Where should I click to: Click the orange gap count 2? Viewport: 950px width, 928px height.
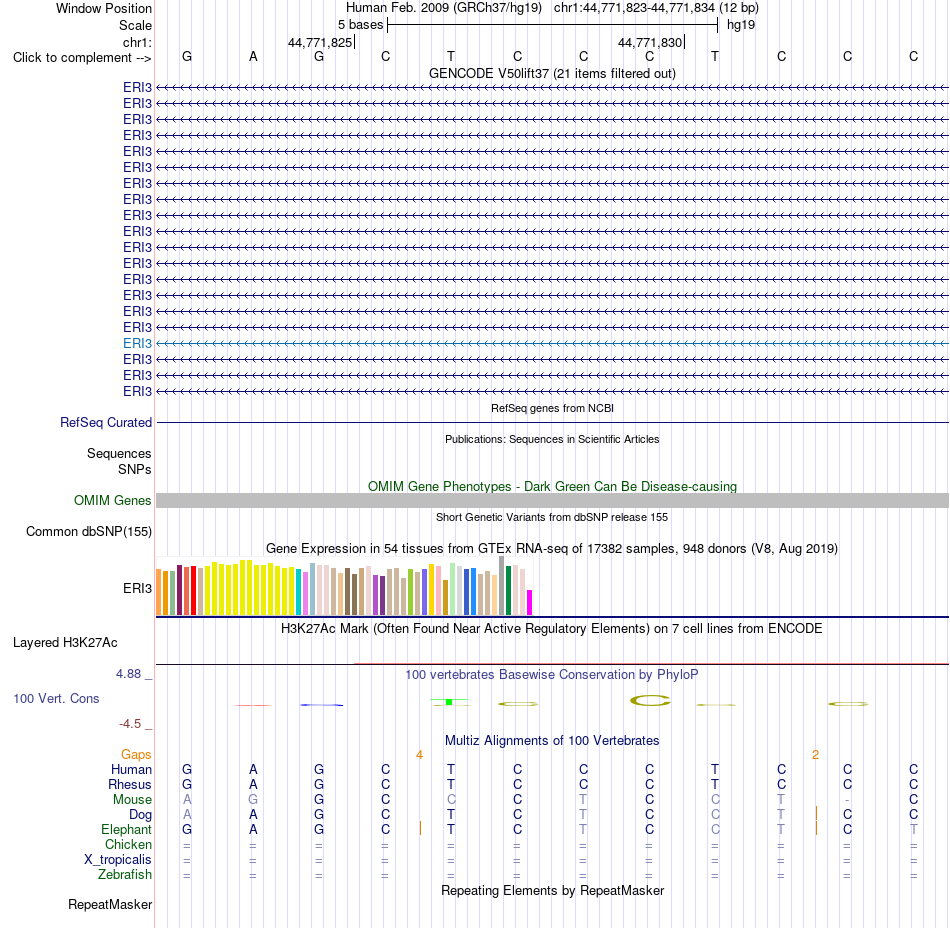tap(815, 755)
